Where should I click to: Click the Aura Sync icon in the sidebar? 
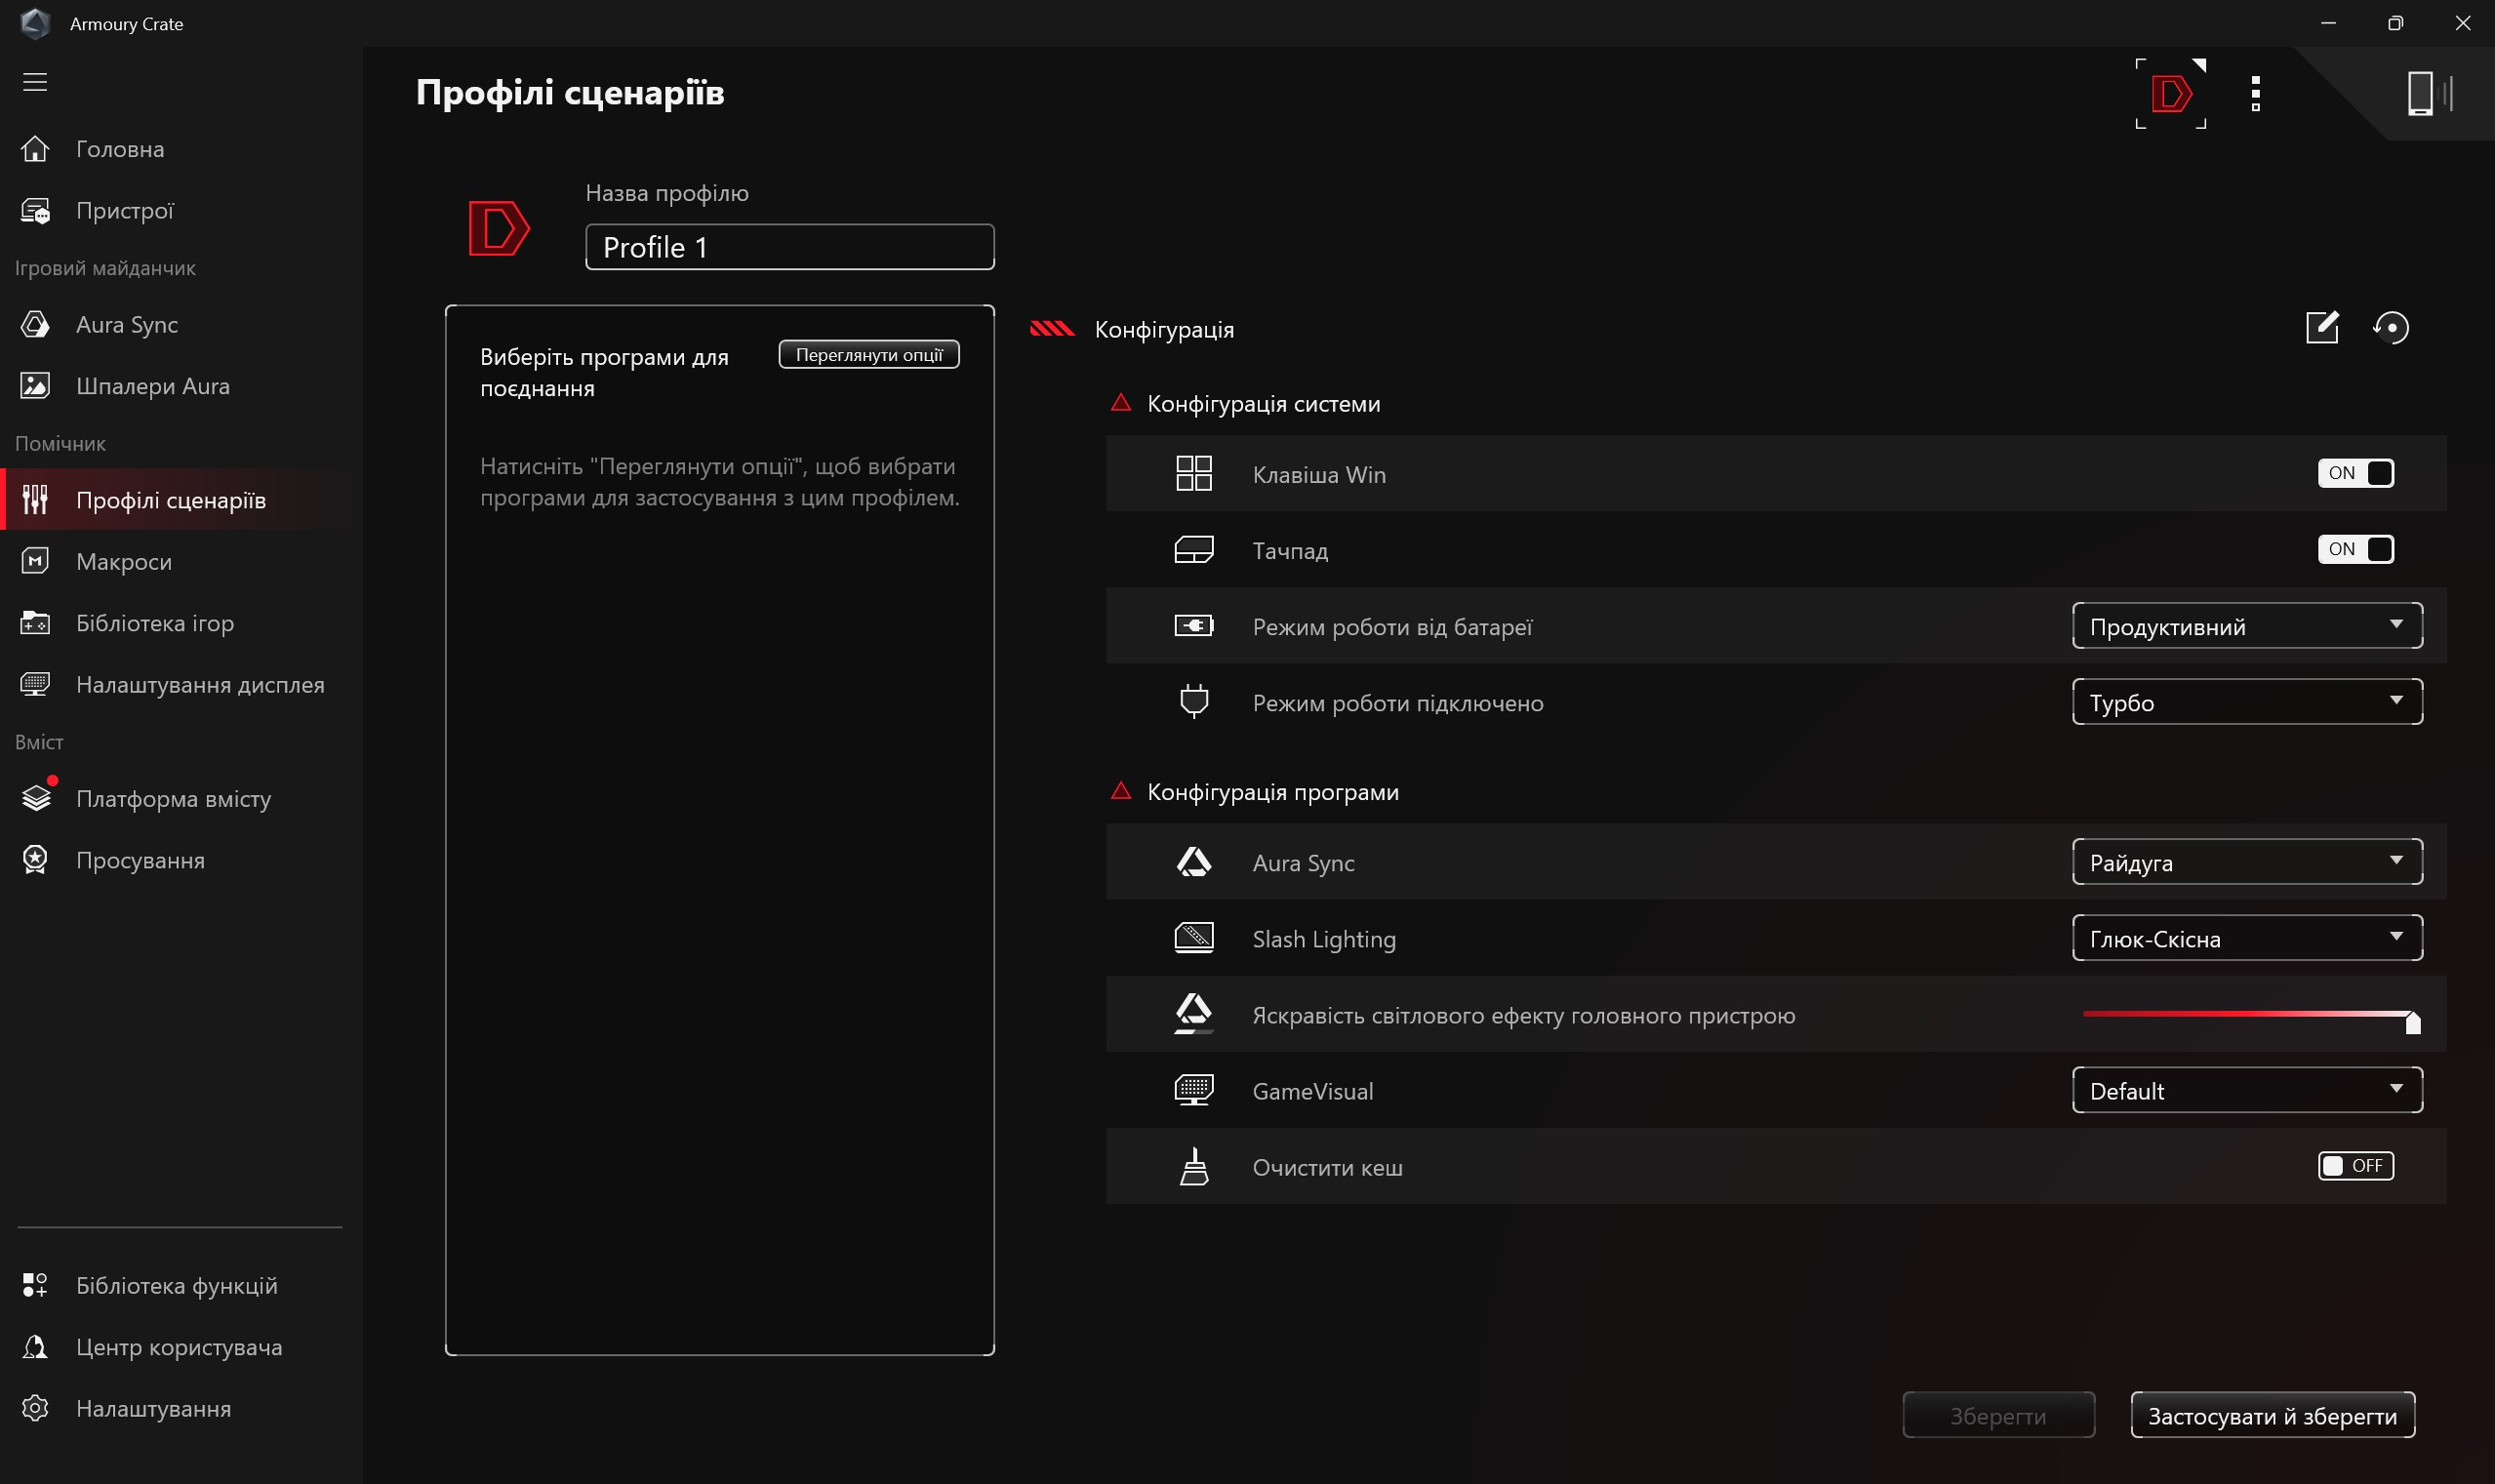point(35,324)
